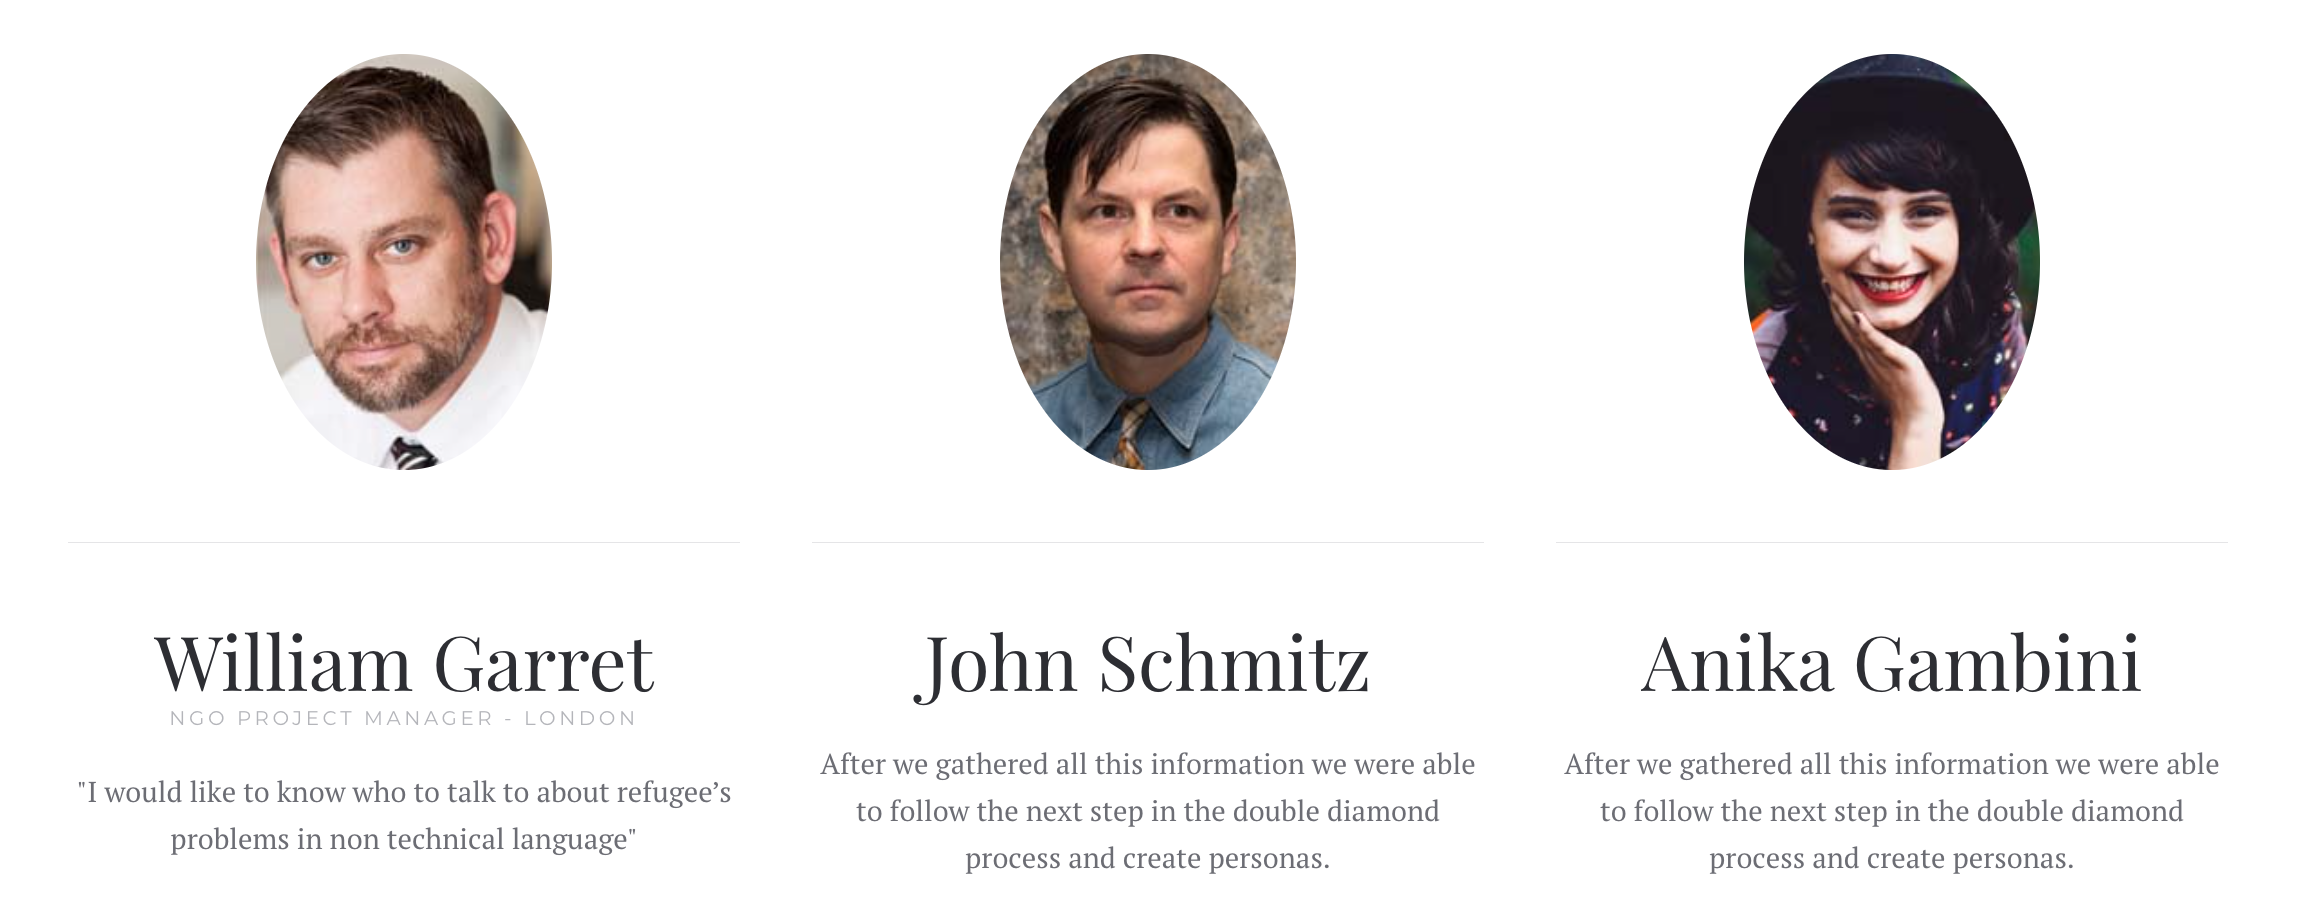The height and width of the screenshot is (916, 2306).
Task: Click the divider line below Anika's photo
Action: click(1892, 542)
